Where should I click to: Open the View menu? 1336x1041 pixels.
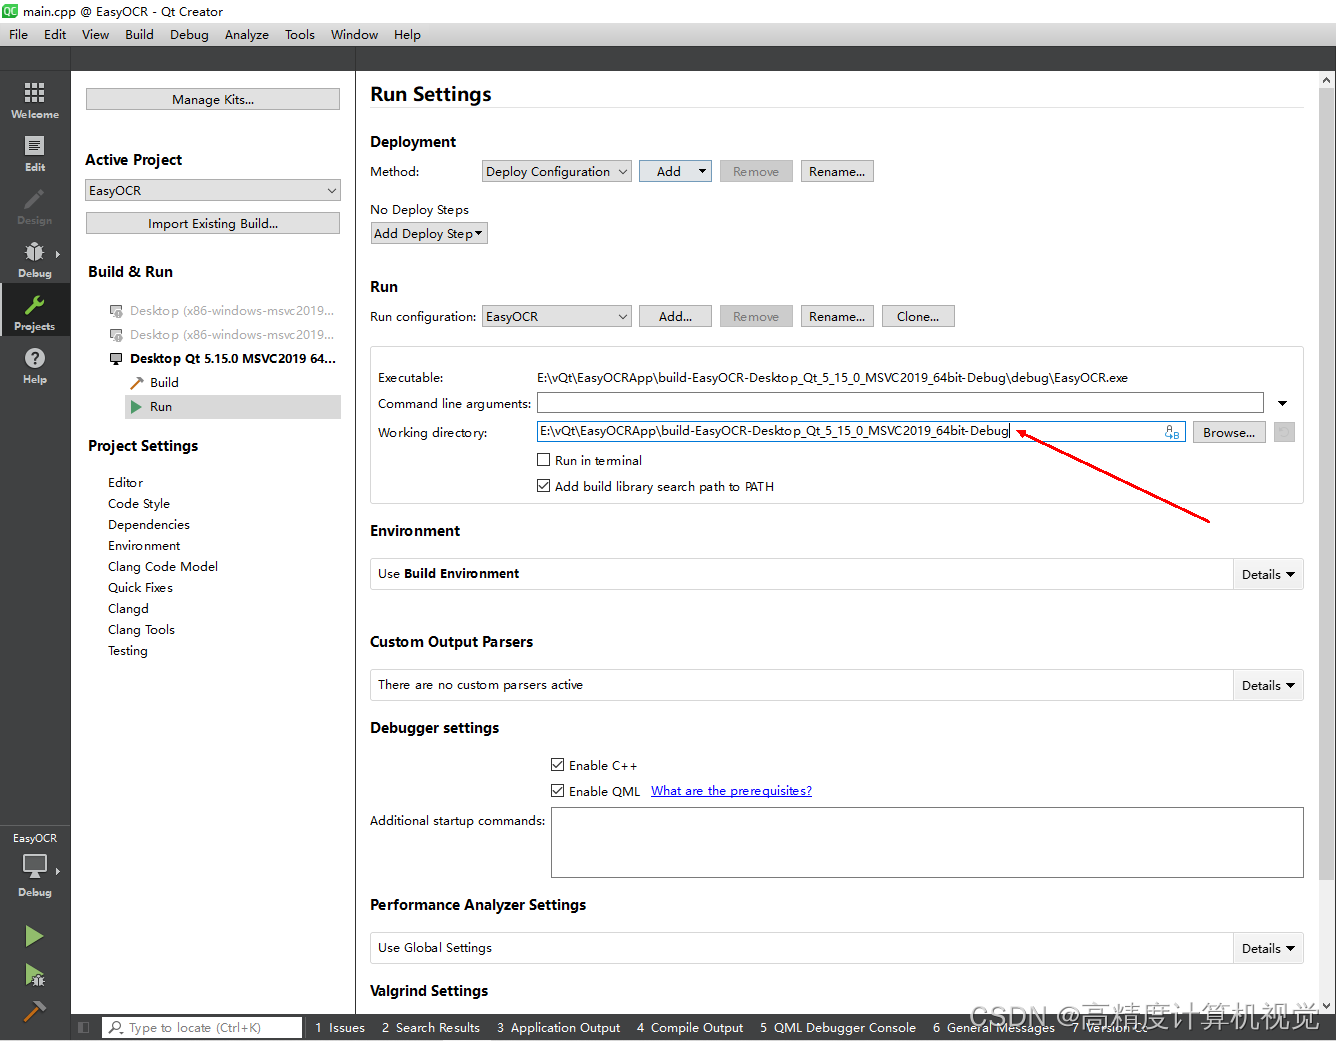(95, 34)
